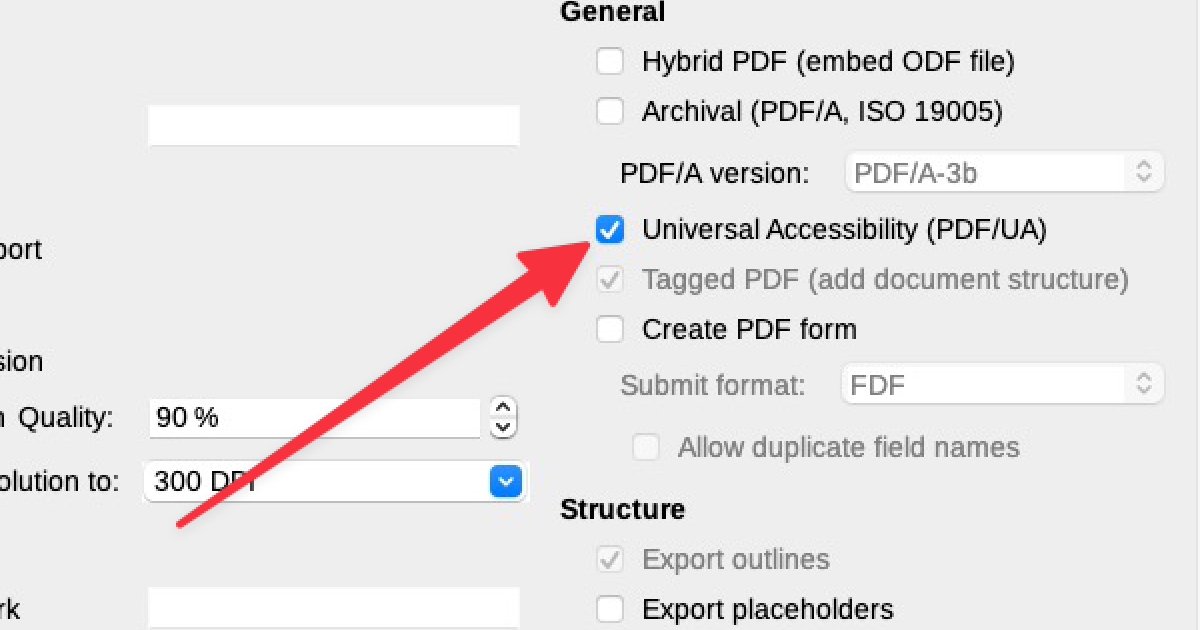Enable Archival (PDF/A, ISO 19005)
The height and width of the screenshot is (630, 1200).
pos(610,111)
